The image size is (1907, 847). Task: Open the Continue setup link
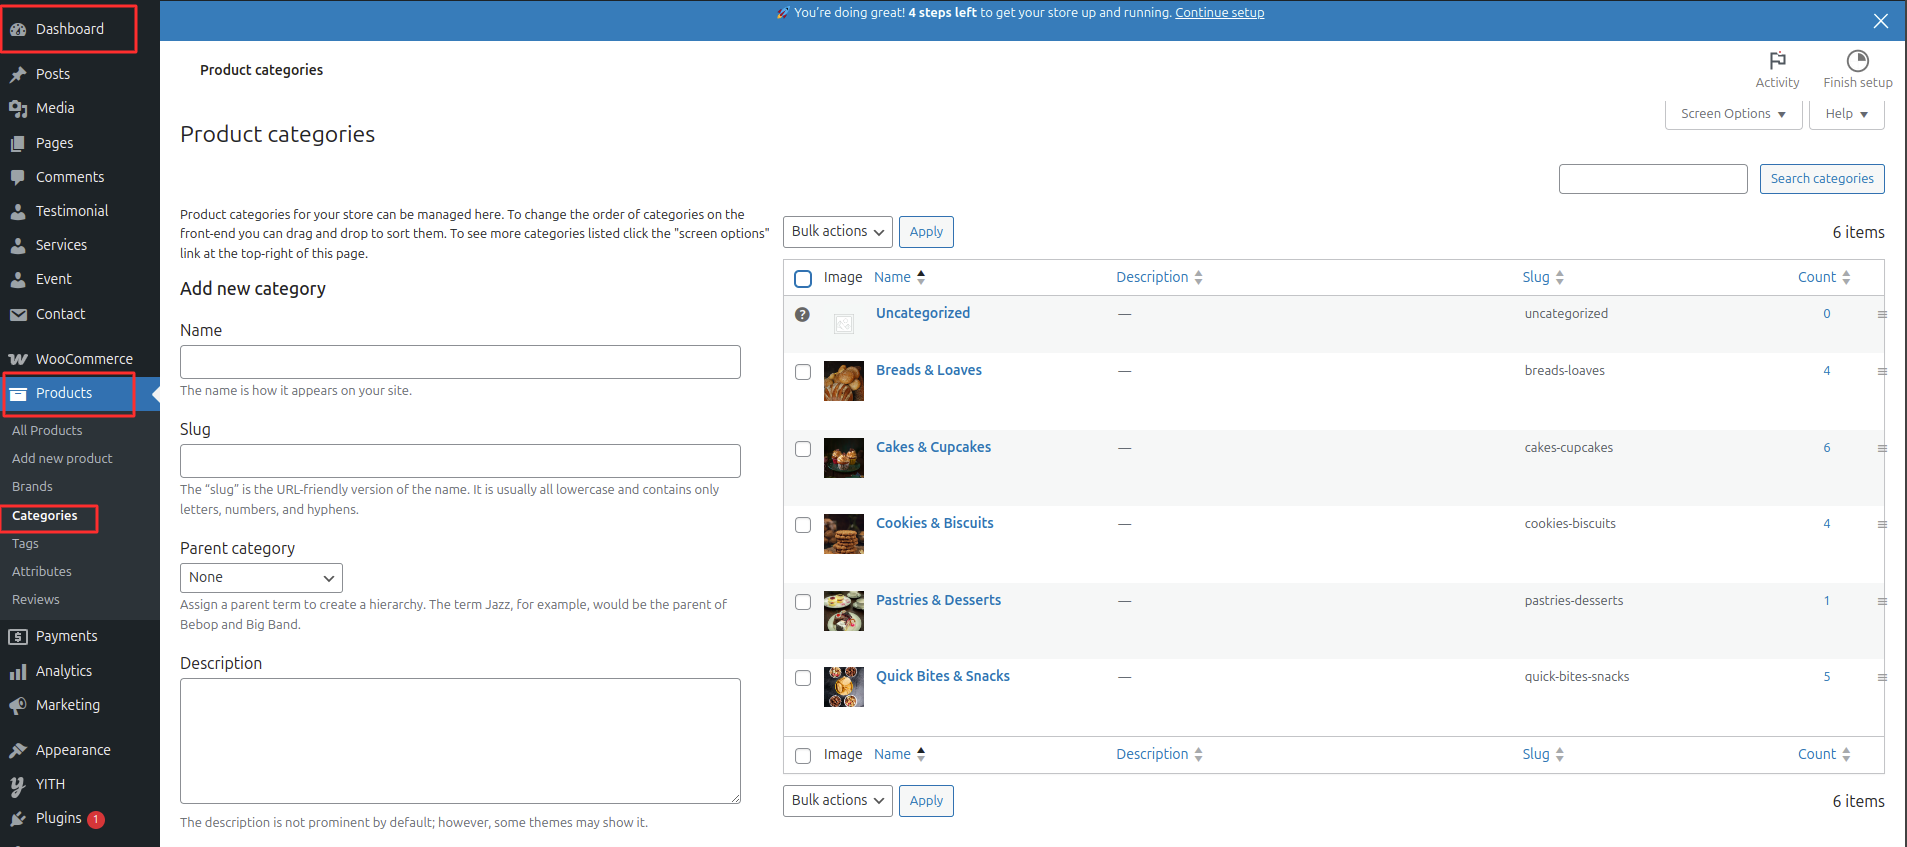click(1219, 13)
